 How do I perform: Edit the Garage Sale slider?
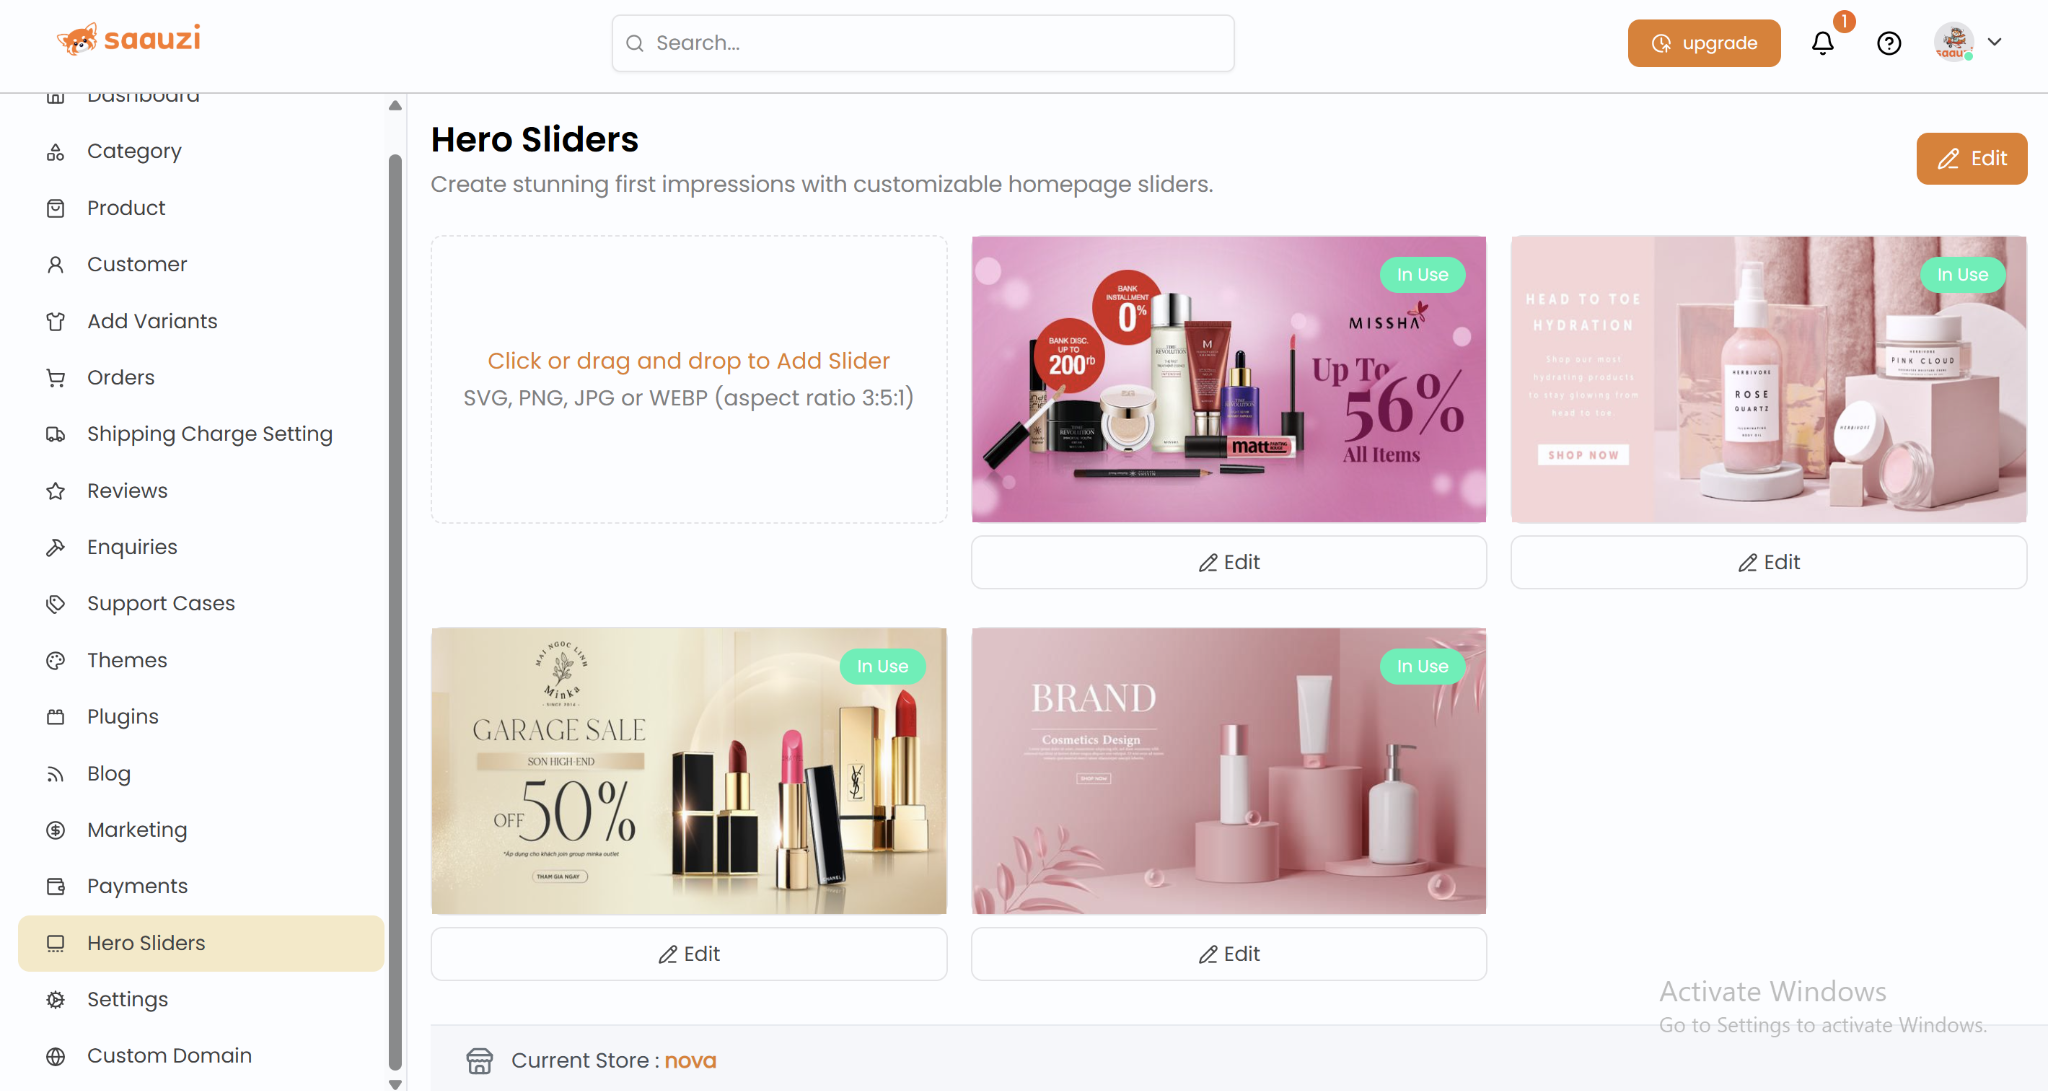pos(689,954)
